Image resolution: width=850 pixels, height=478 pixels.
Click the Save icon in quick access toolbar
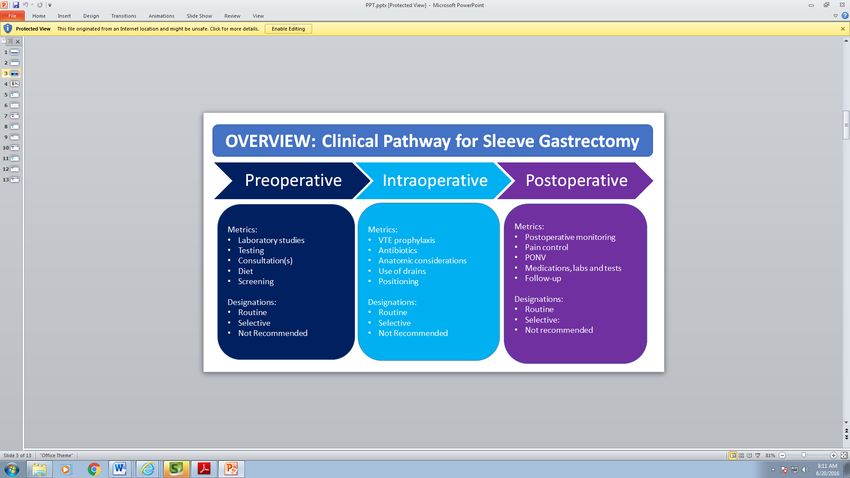point(16,5)
